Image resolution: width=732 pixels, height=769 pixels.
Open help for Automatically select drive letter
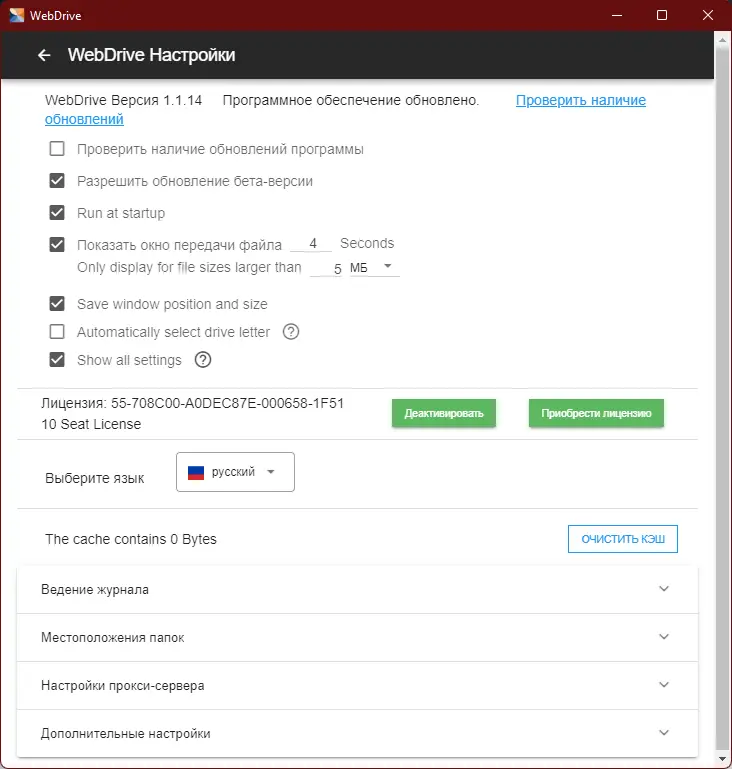pos(291,332)
